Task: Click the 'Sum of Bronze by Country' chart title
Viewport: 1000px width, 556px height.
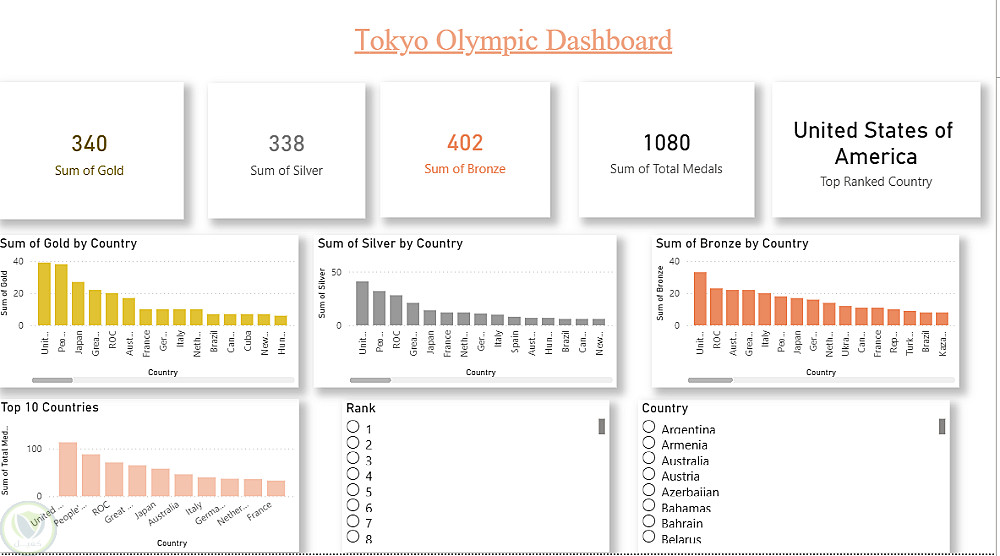Action: point(732,244)
